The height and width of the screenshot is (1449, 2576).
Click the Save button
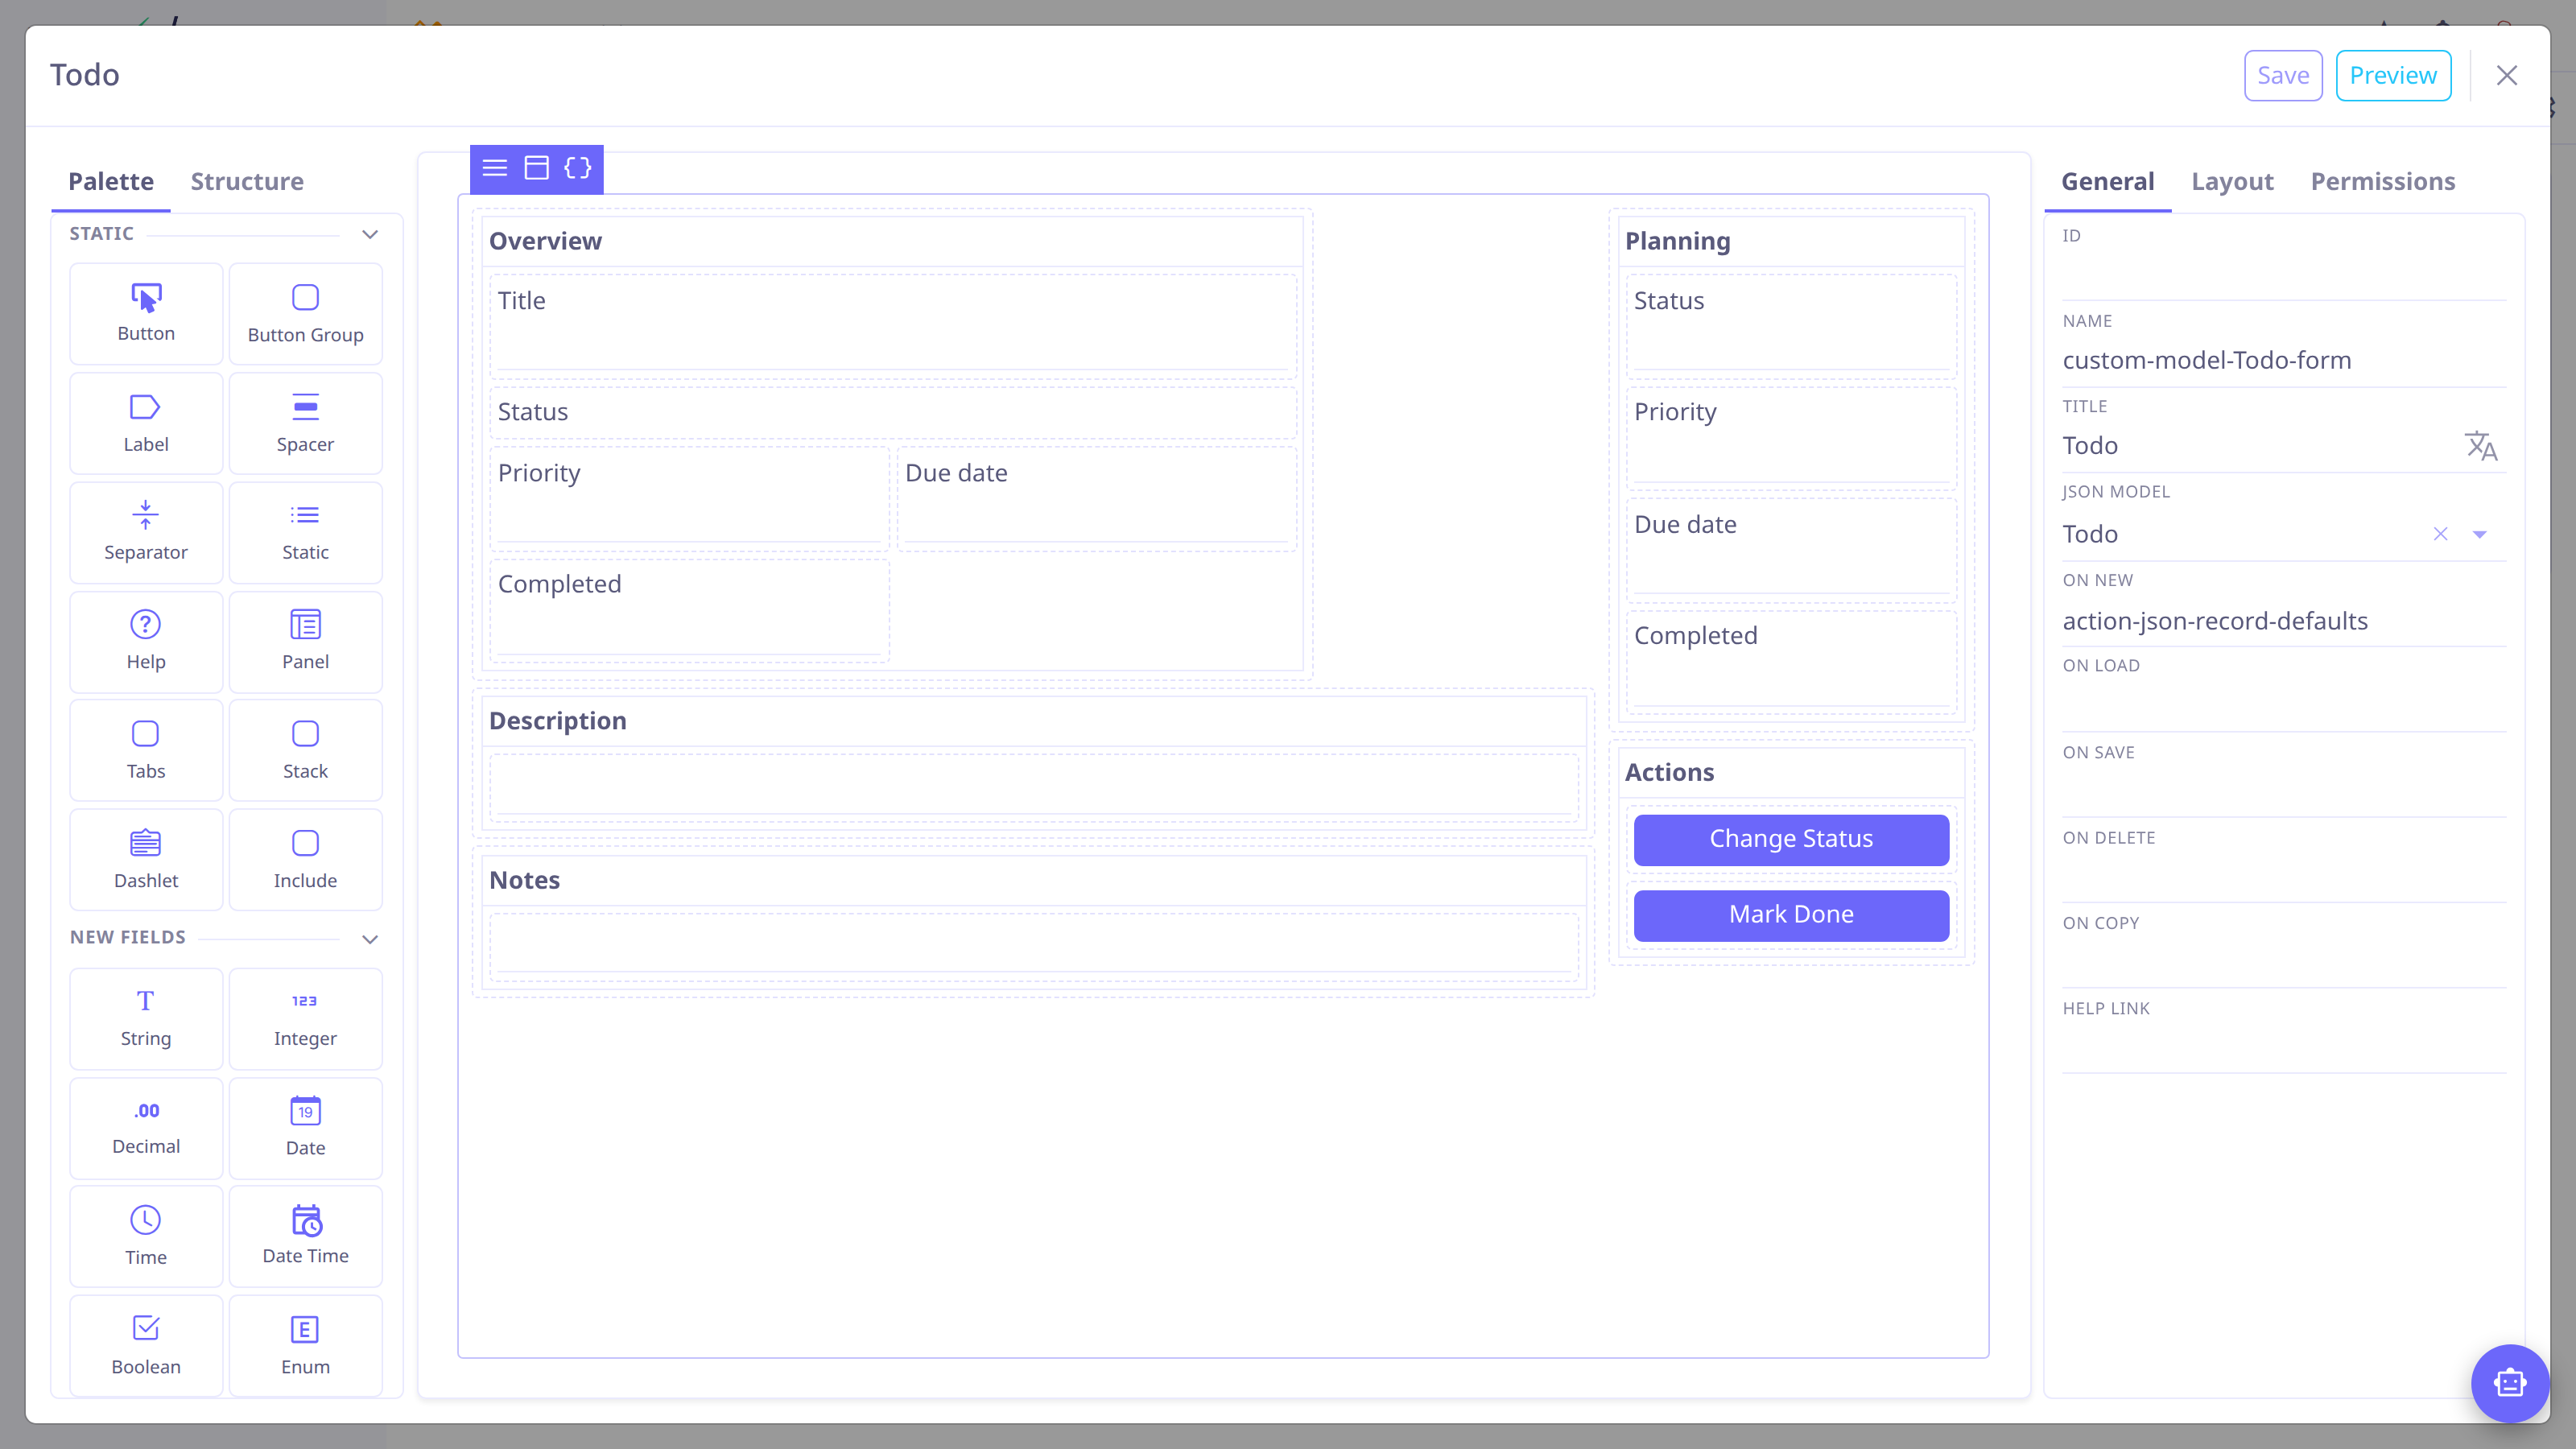[x=2283, y=75]
